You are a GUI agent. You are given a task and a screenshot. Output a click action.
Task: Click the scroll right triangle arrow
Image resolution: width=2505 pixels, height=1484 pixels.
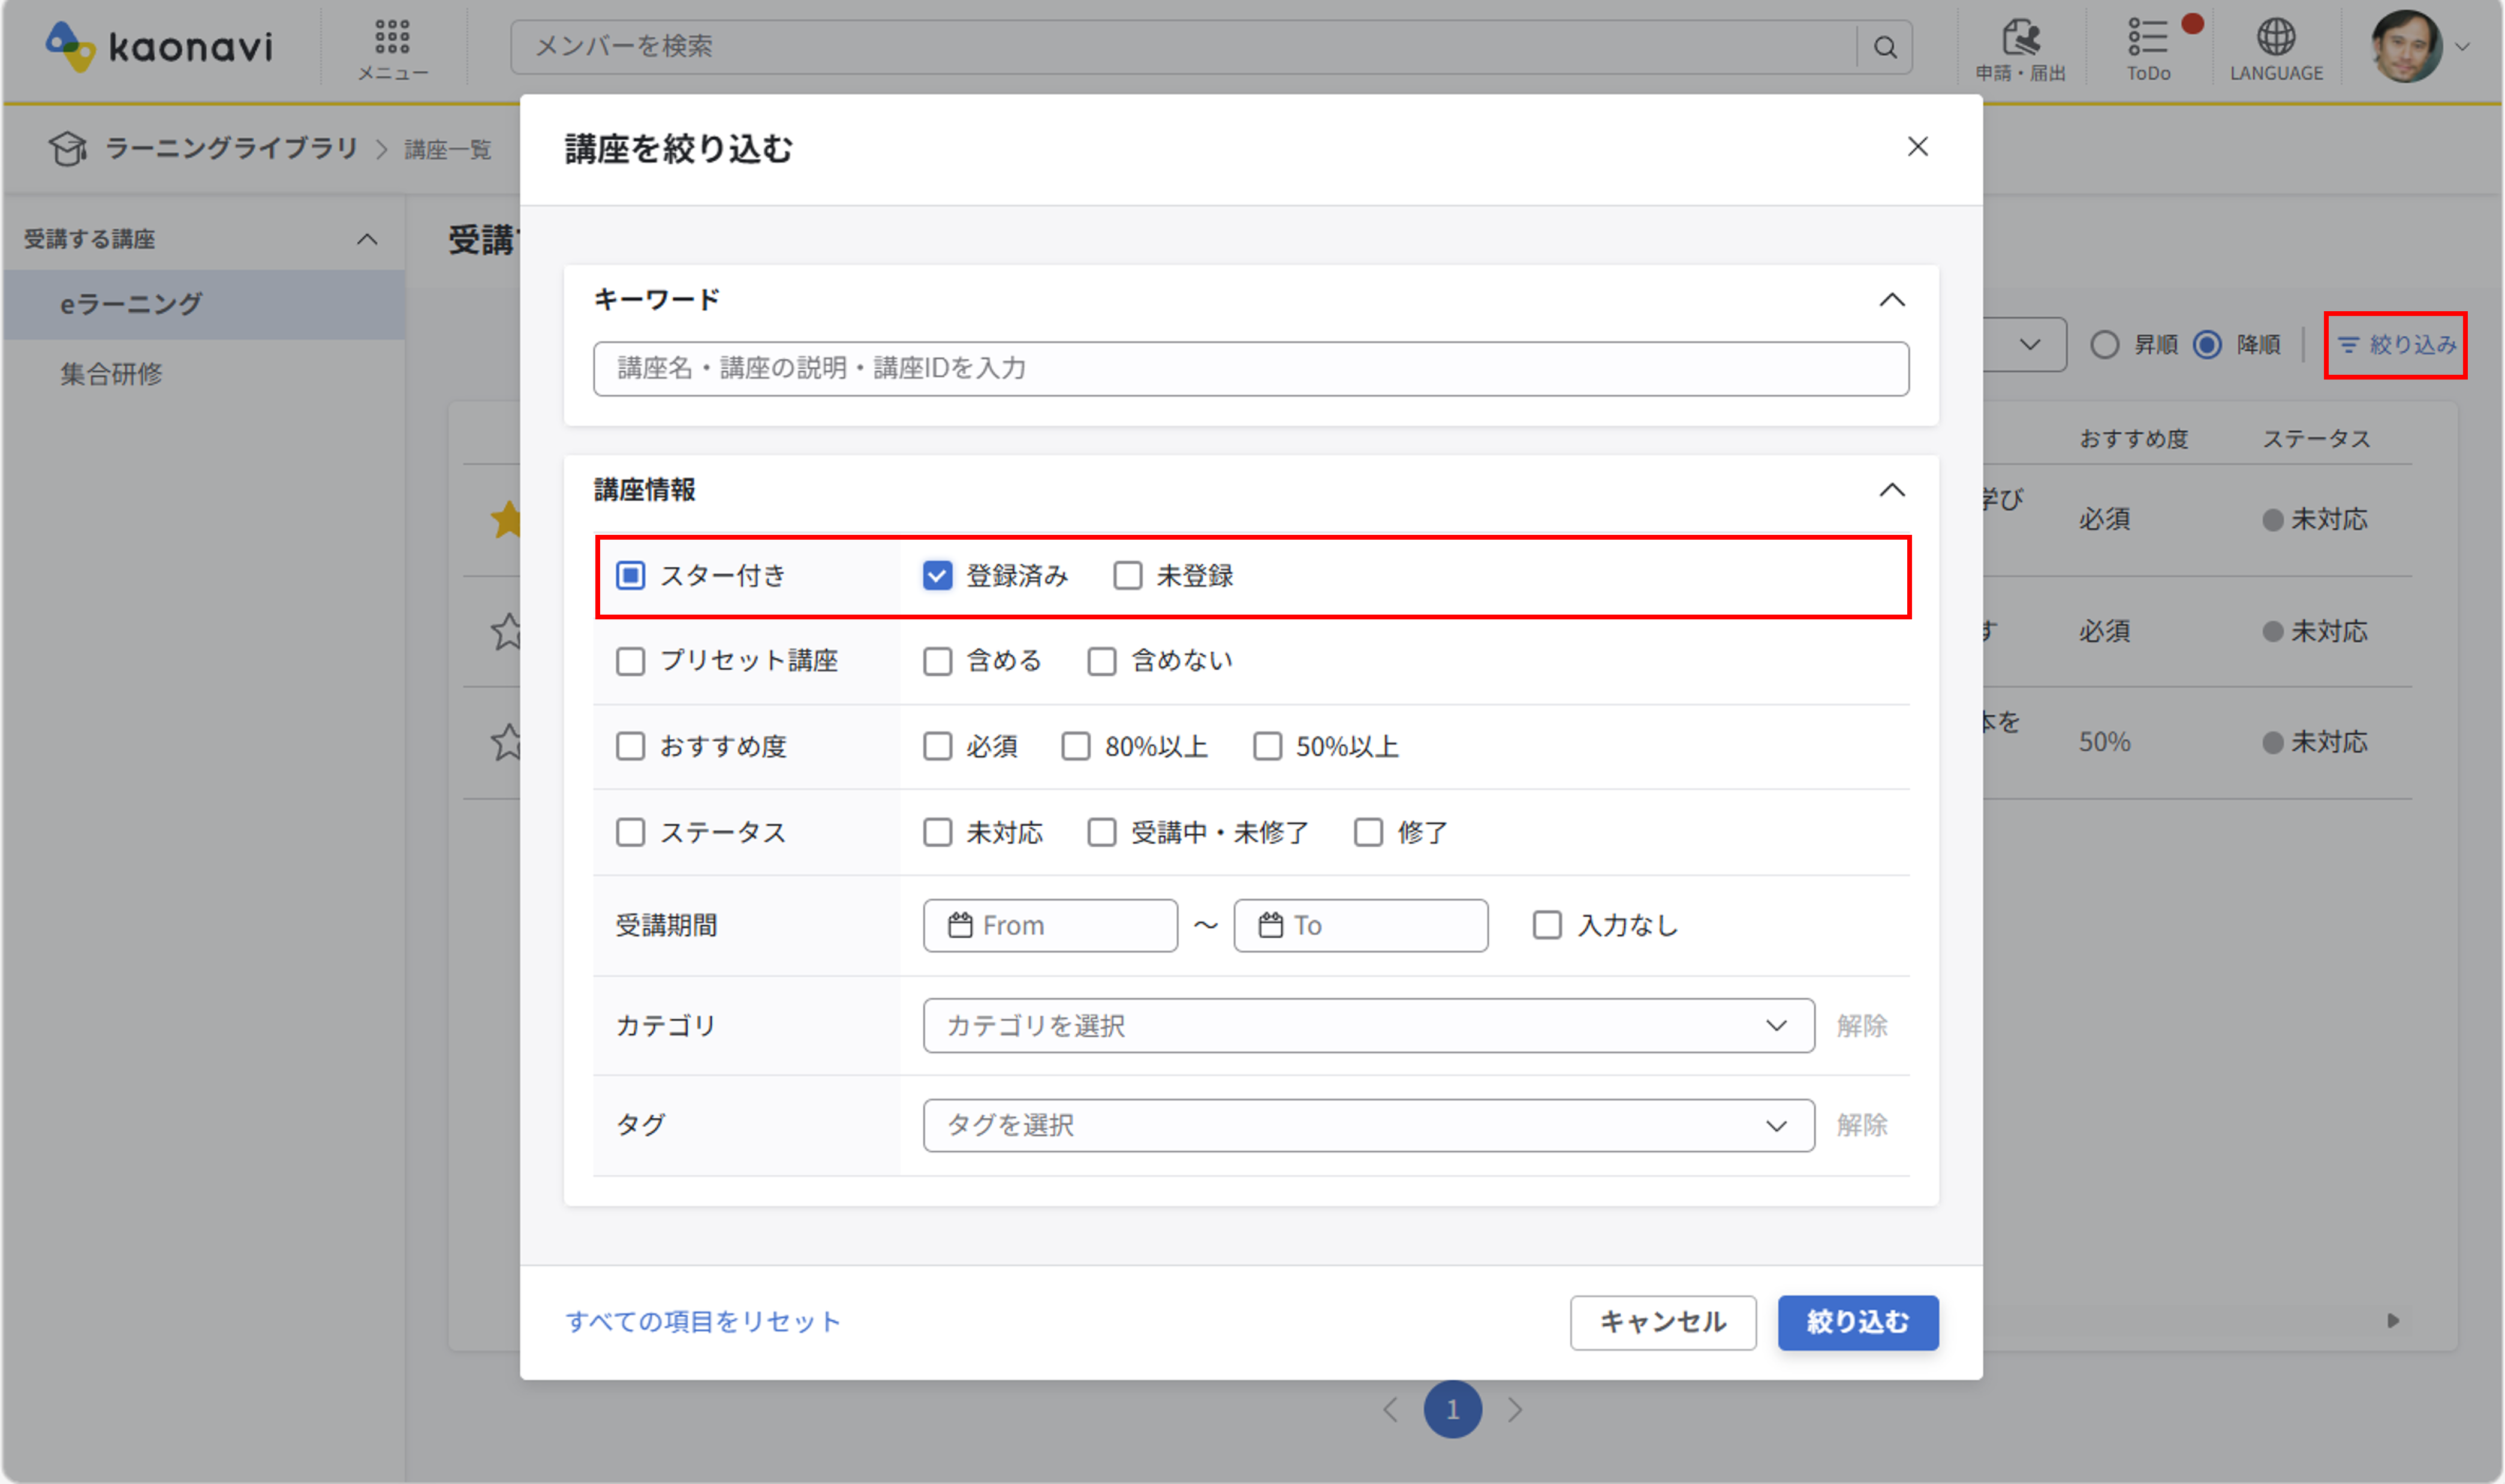2393,1321
